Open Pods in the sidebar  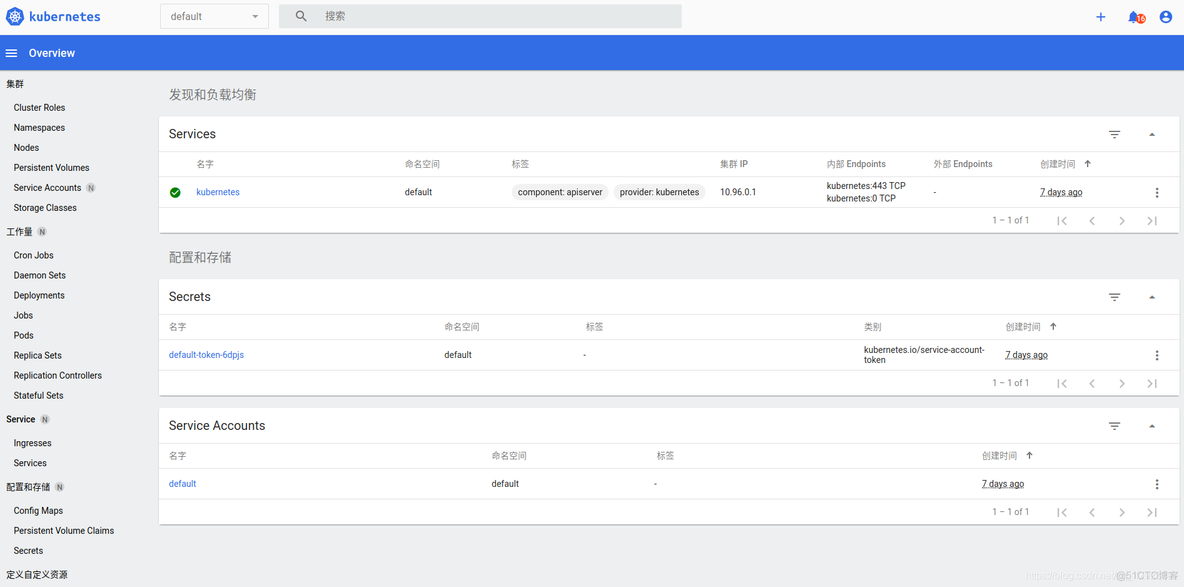[x=24, y=335]
